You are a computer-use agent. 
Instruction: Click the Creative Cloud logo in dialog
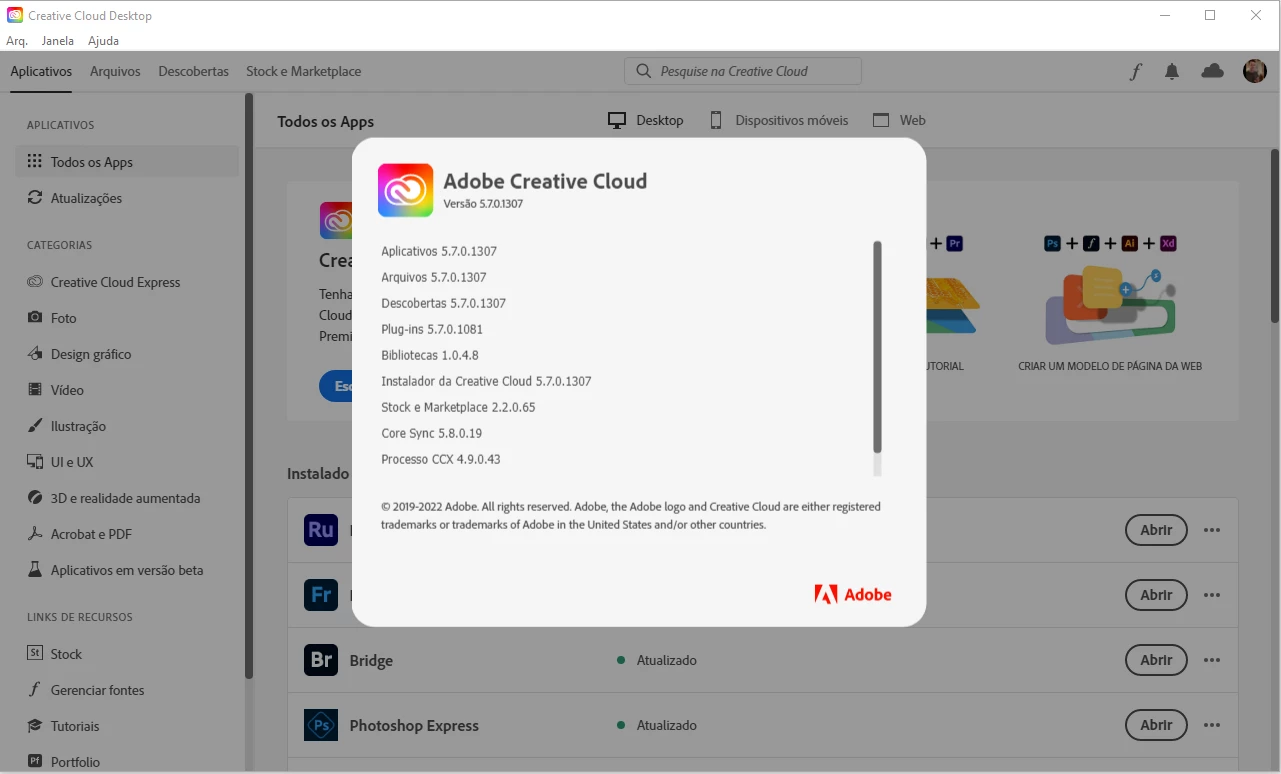pos(405,190)
